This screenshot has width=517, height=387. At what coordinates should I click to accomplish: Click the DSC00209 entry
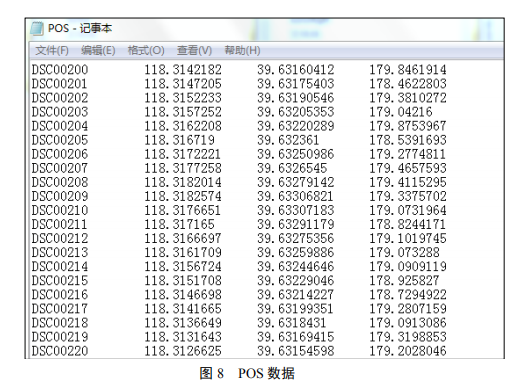(60, 196)
